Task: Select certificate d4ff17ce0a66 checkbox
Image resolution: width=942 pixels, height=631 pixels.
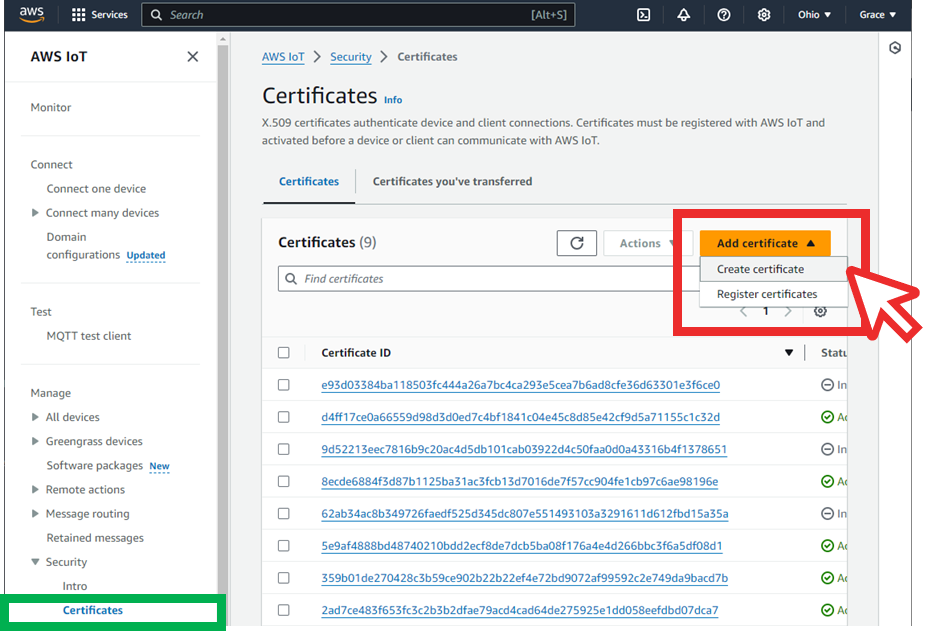Action: click(x=284, y=417)
